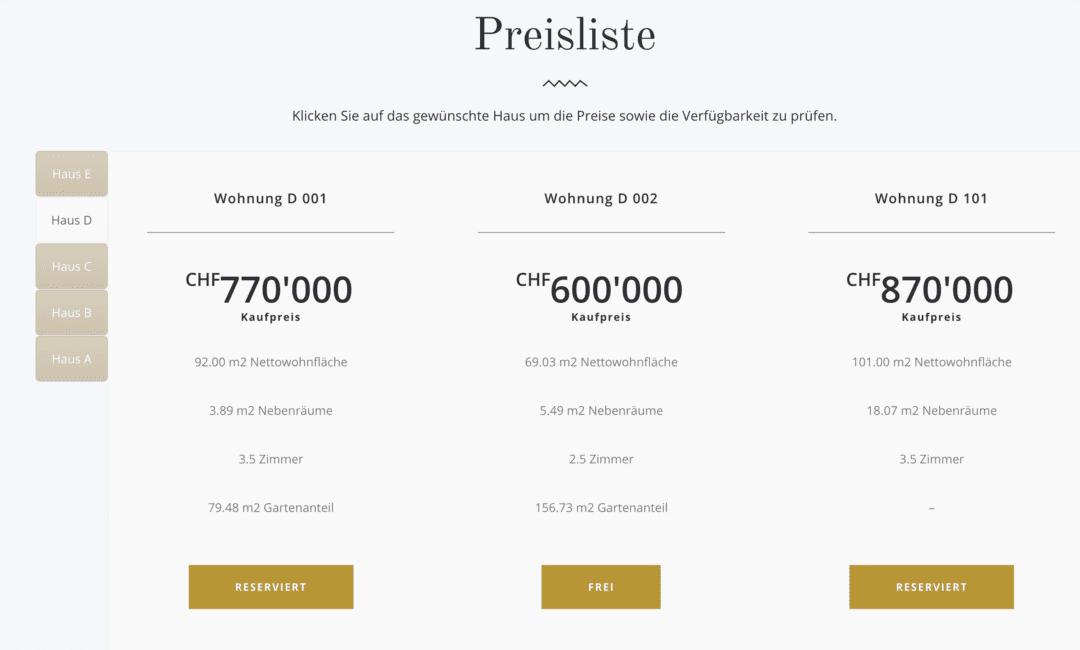Click the dash under Wohnung D 101 details
Viewport: 1080px width, 650px height.
click(x=931, y=507)
